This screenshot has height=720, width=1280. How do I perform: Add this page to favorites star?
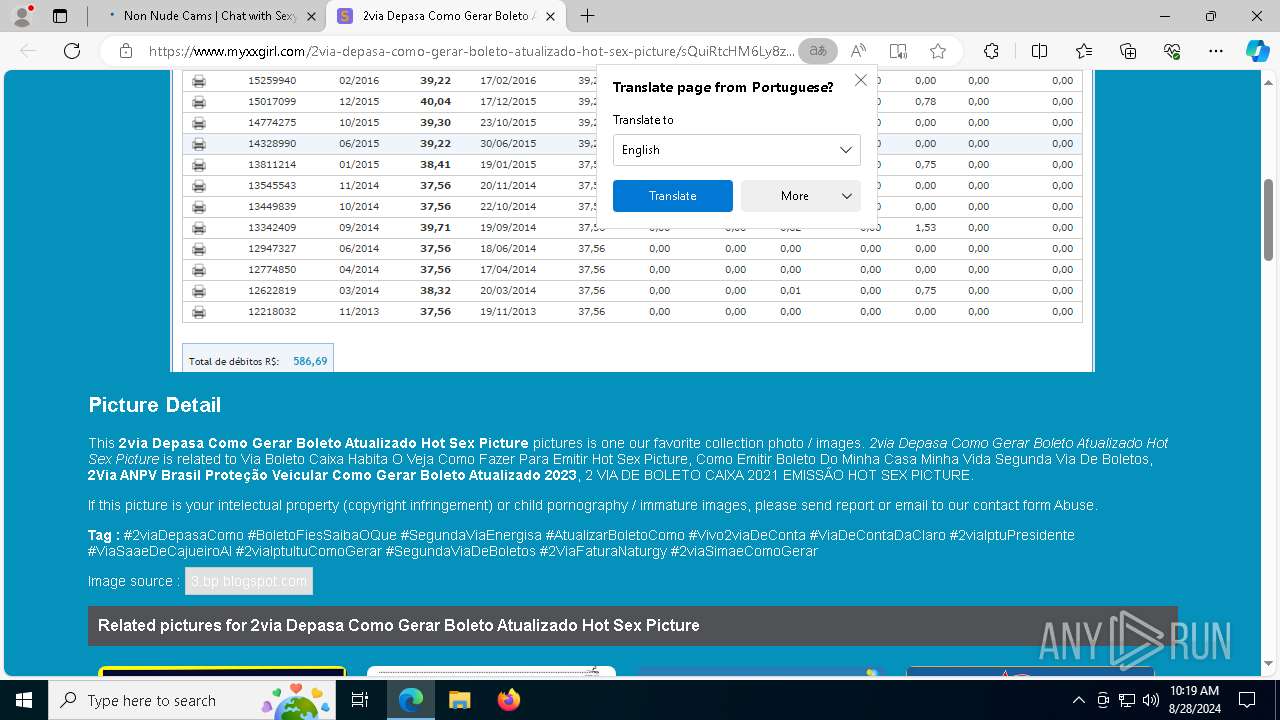click(x=938, y=51)
